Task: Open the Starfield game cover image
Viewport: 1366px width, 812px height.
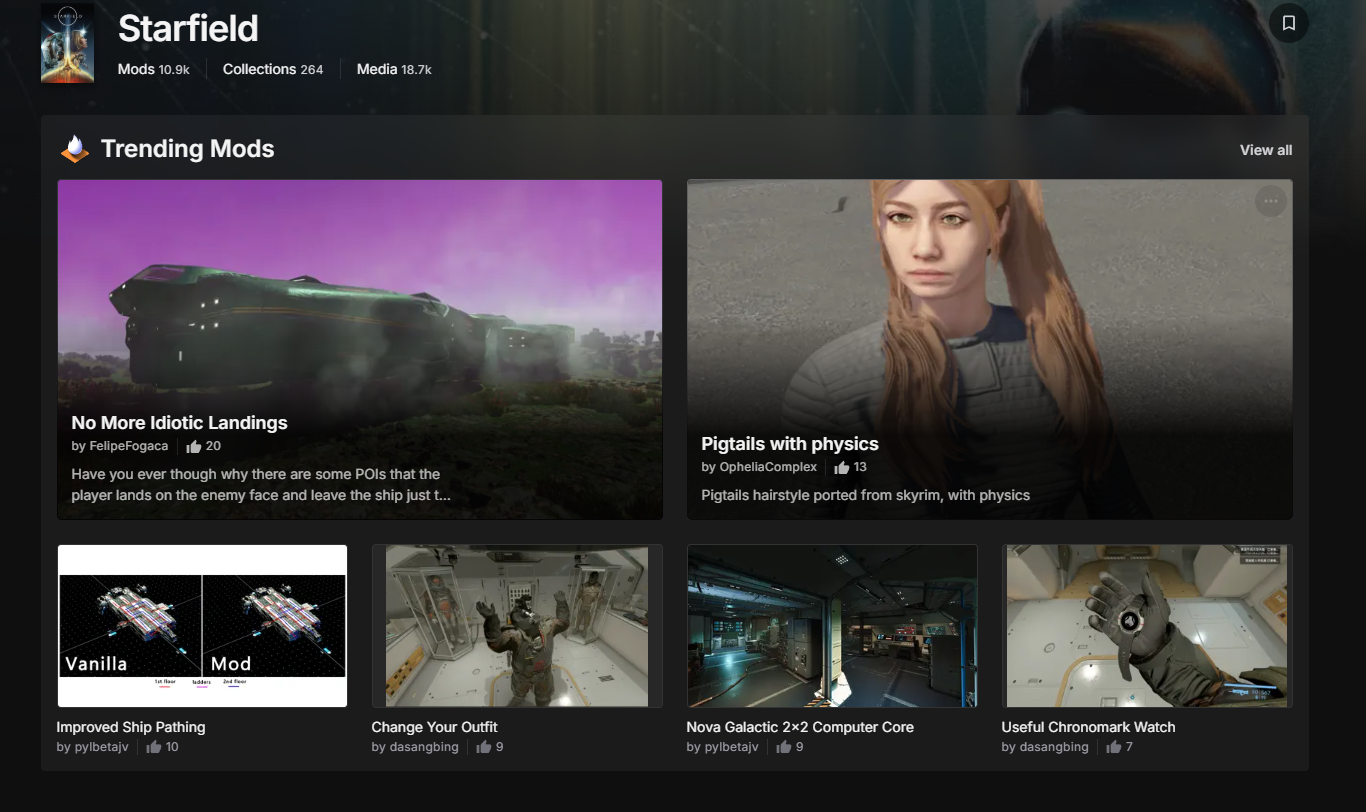Action: (68, 43)
